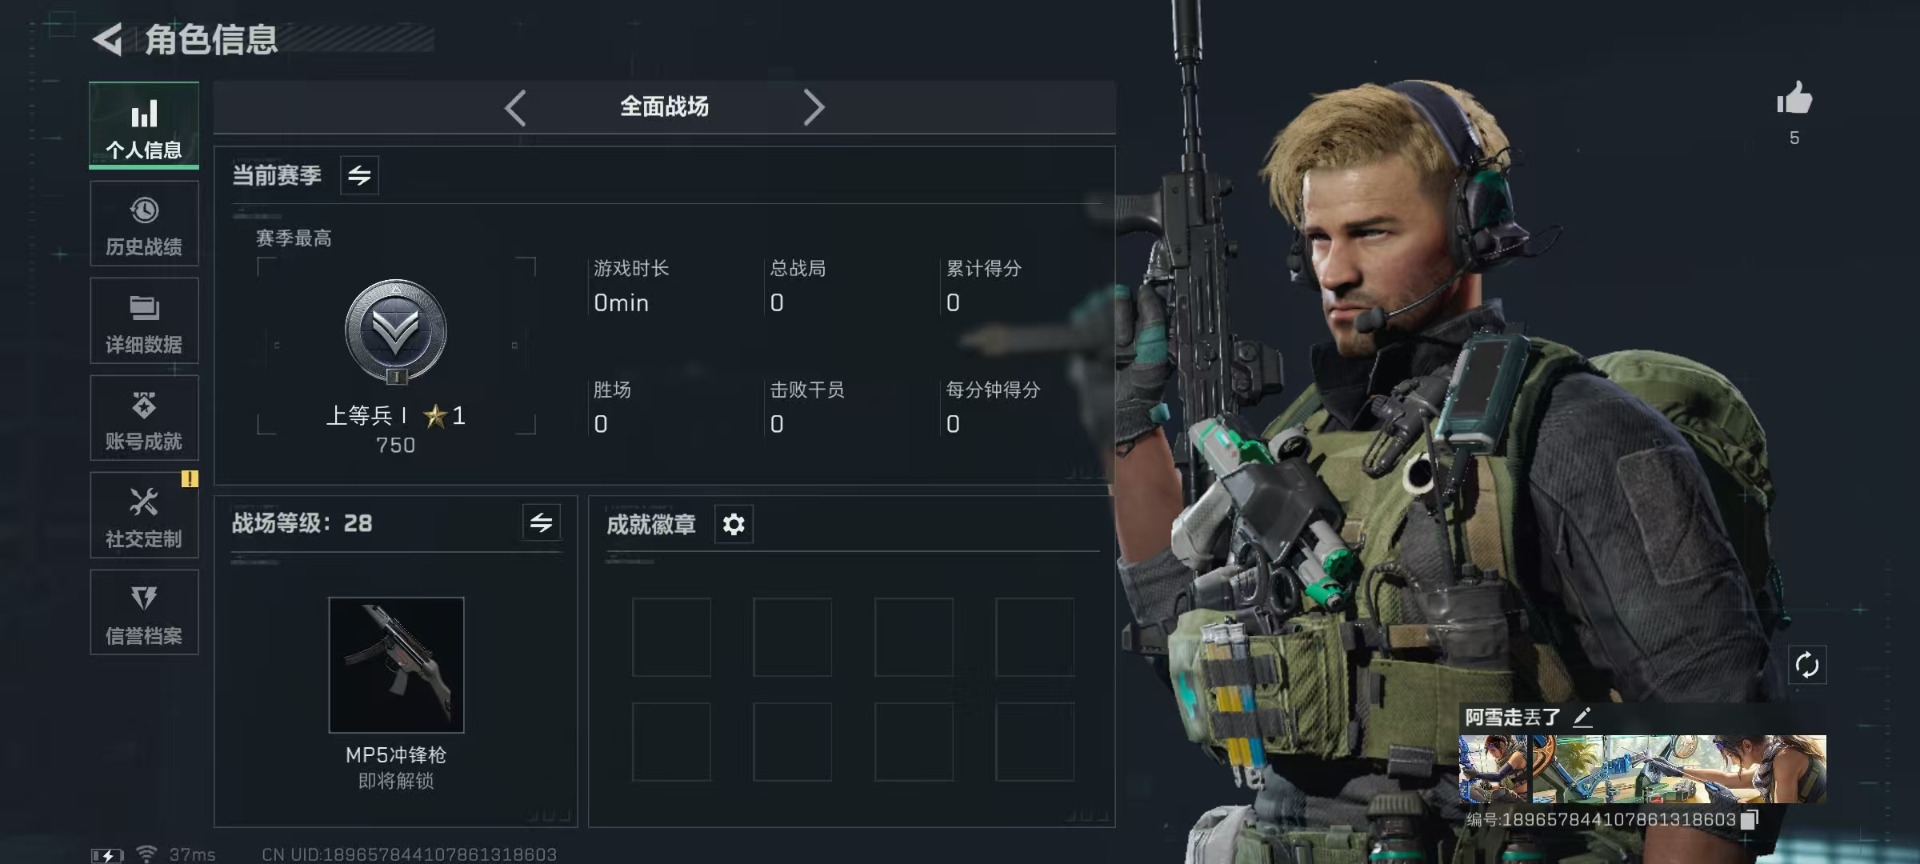1920x864 pixels.
Task: Open the 账号成就 sidebar icon
Action: pyautogui.click(x=144, y=418)
